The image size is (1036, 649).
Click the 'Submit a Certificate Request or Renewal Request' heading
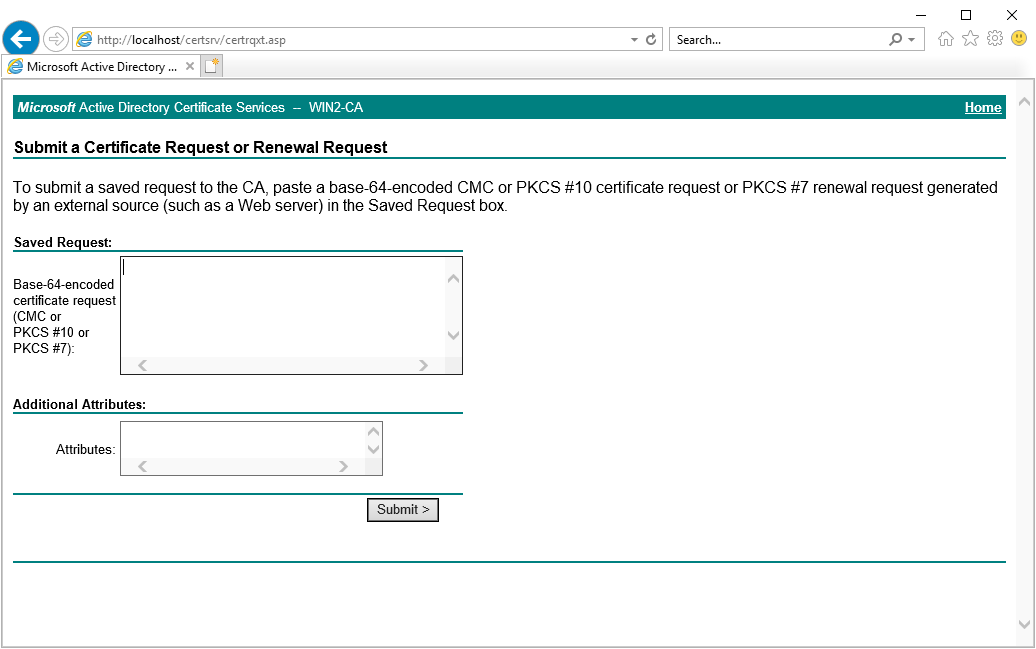(201, 147)
